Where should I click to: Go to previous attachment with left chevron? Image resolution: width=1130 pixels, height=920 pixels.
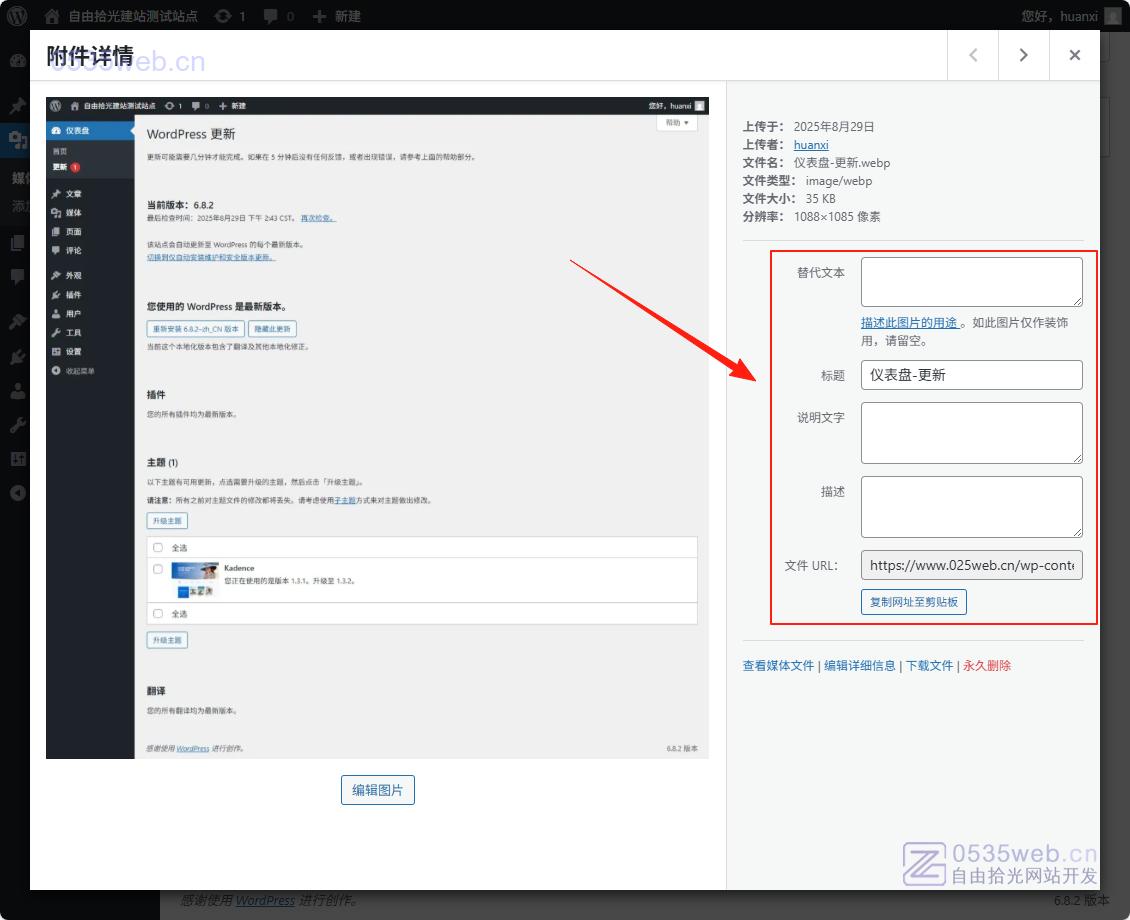(x=973, y=55)
